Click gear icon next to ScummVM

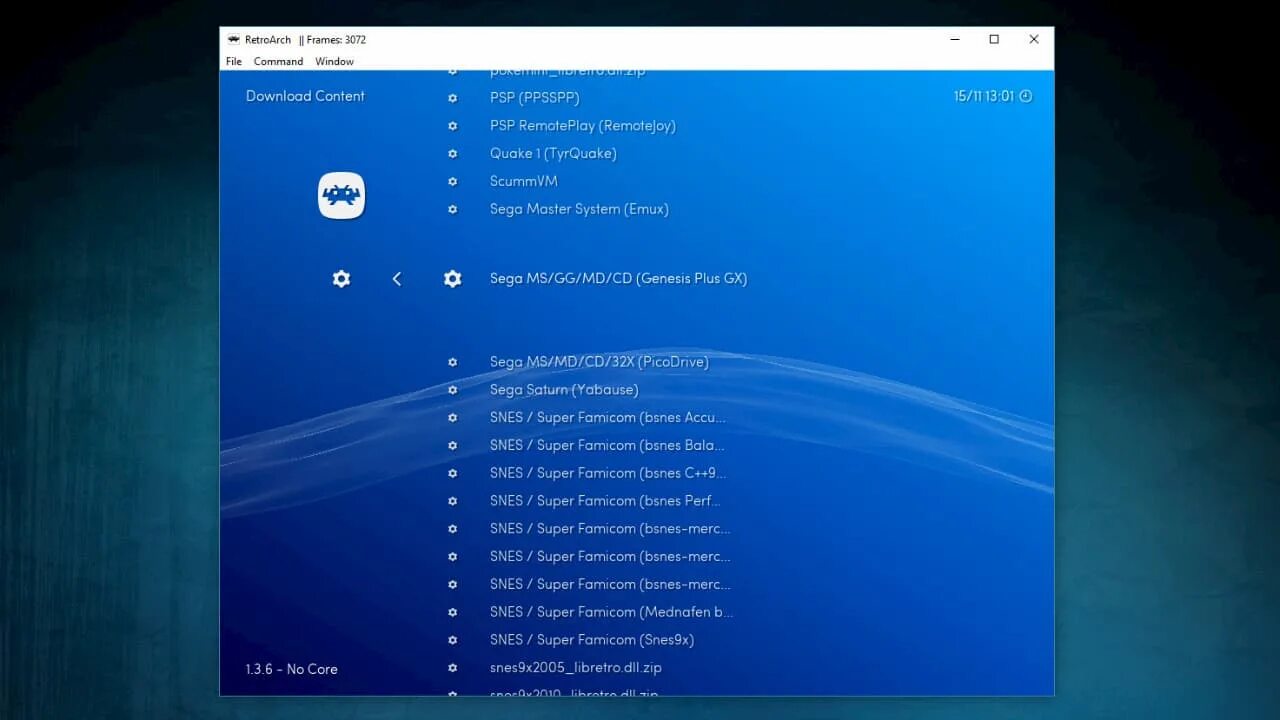point(452,182)
